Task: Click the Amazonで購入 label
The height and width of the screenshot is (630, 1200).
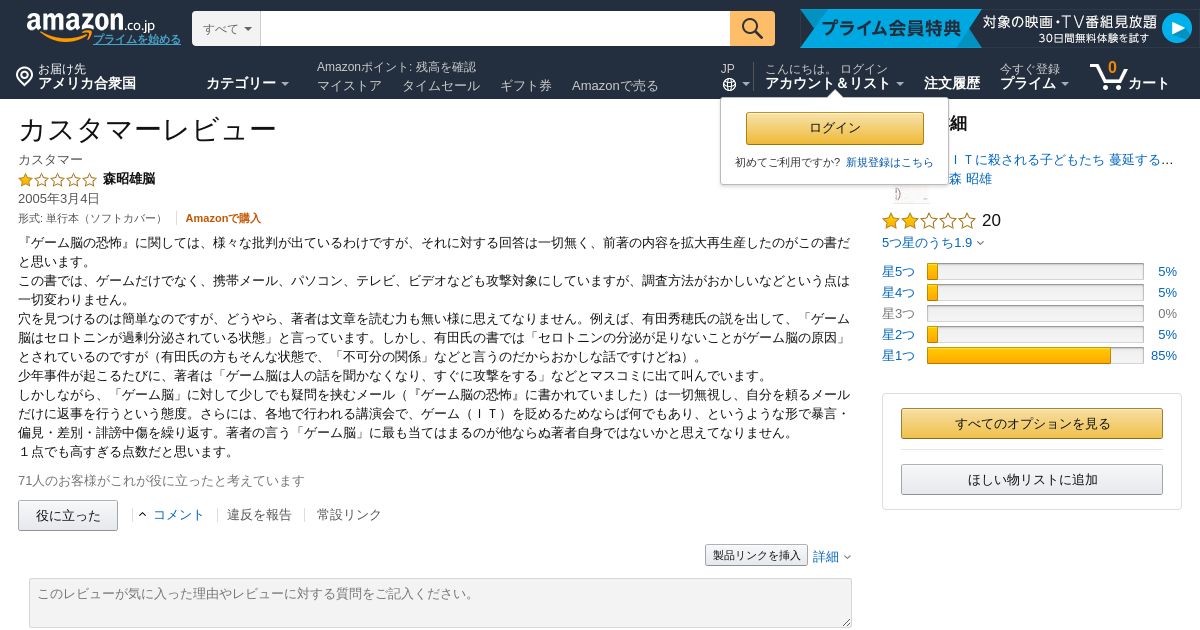Action: pyautogui.click(x=223, y=218)
